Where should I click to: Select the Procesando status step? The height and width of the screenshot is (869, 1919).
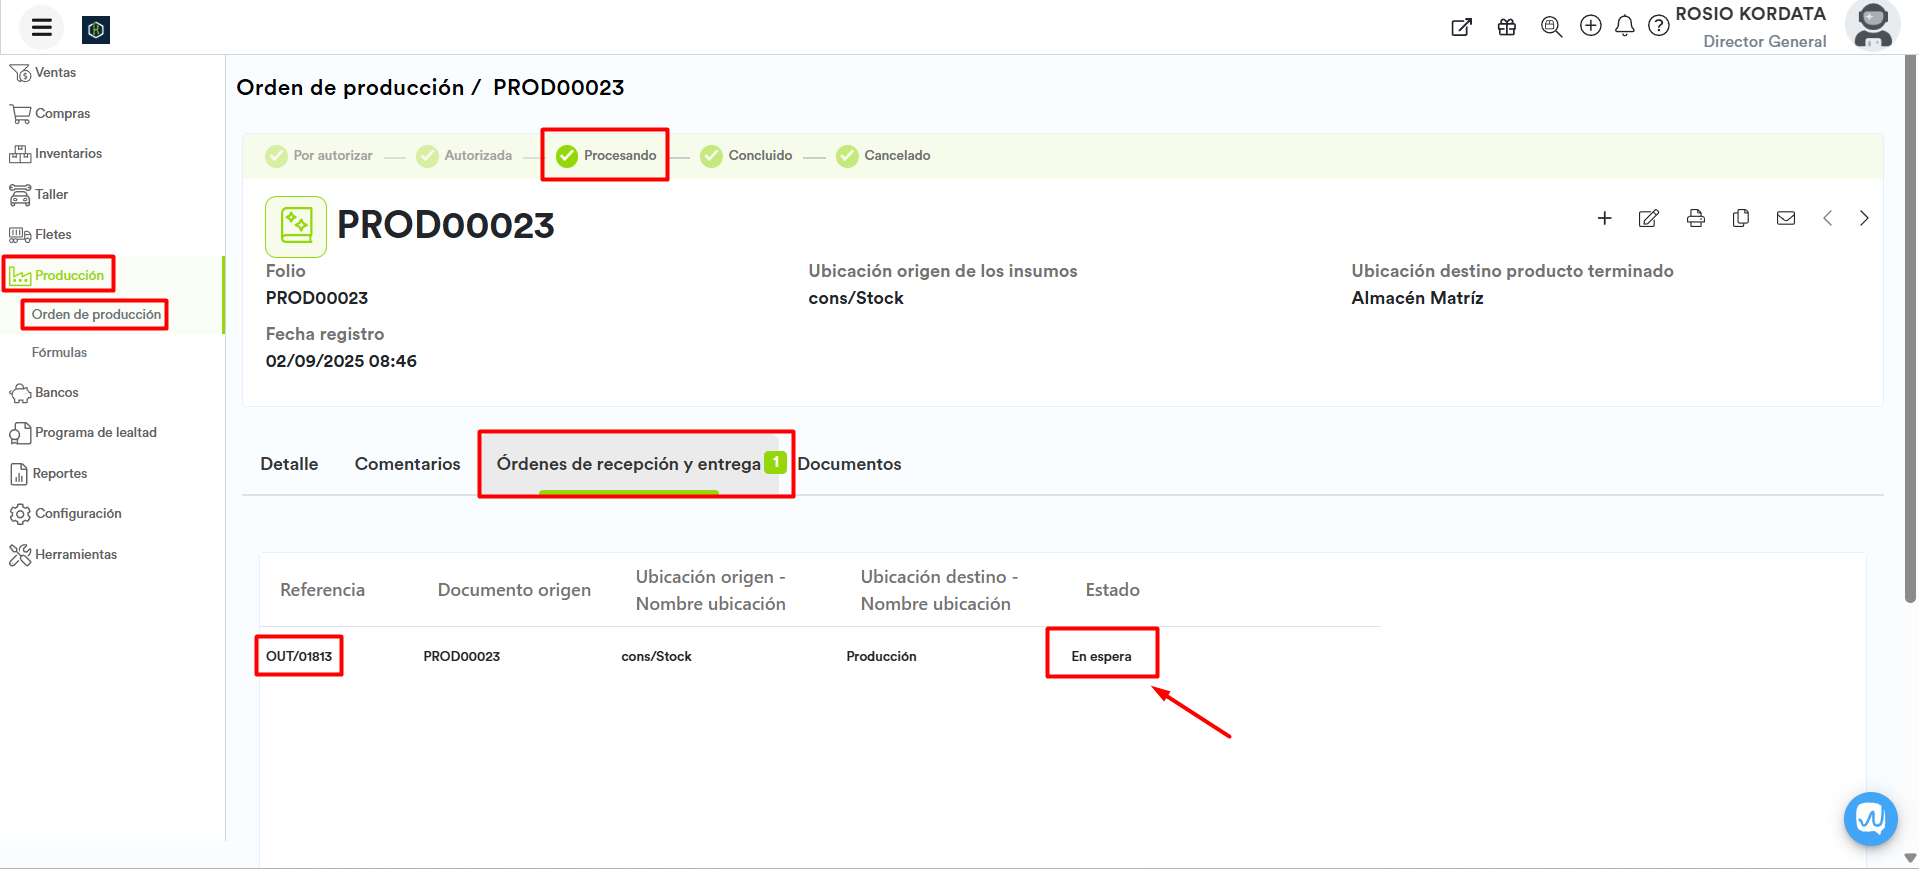coord(606,156)
